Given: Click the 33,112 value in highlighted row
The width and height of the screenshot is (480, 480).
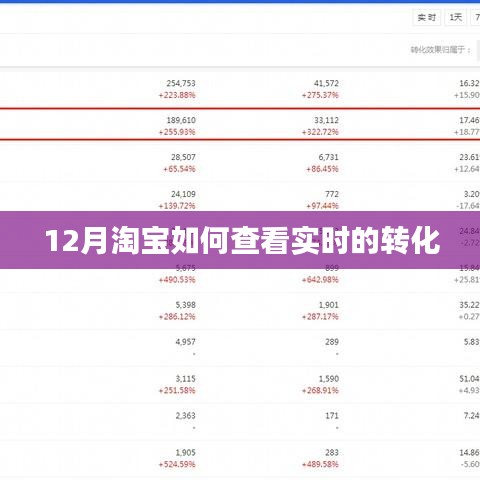Looking at the screenshot, I should point(326,120).
